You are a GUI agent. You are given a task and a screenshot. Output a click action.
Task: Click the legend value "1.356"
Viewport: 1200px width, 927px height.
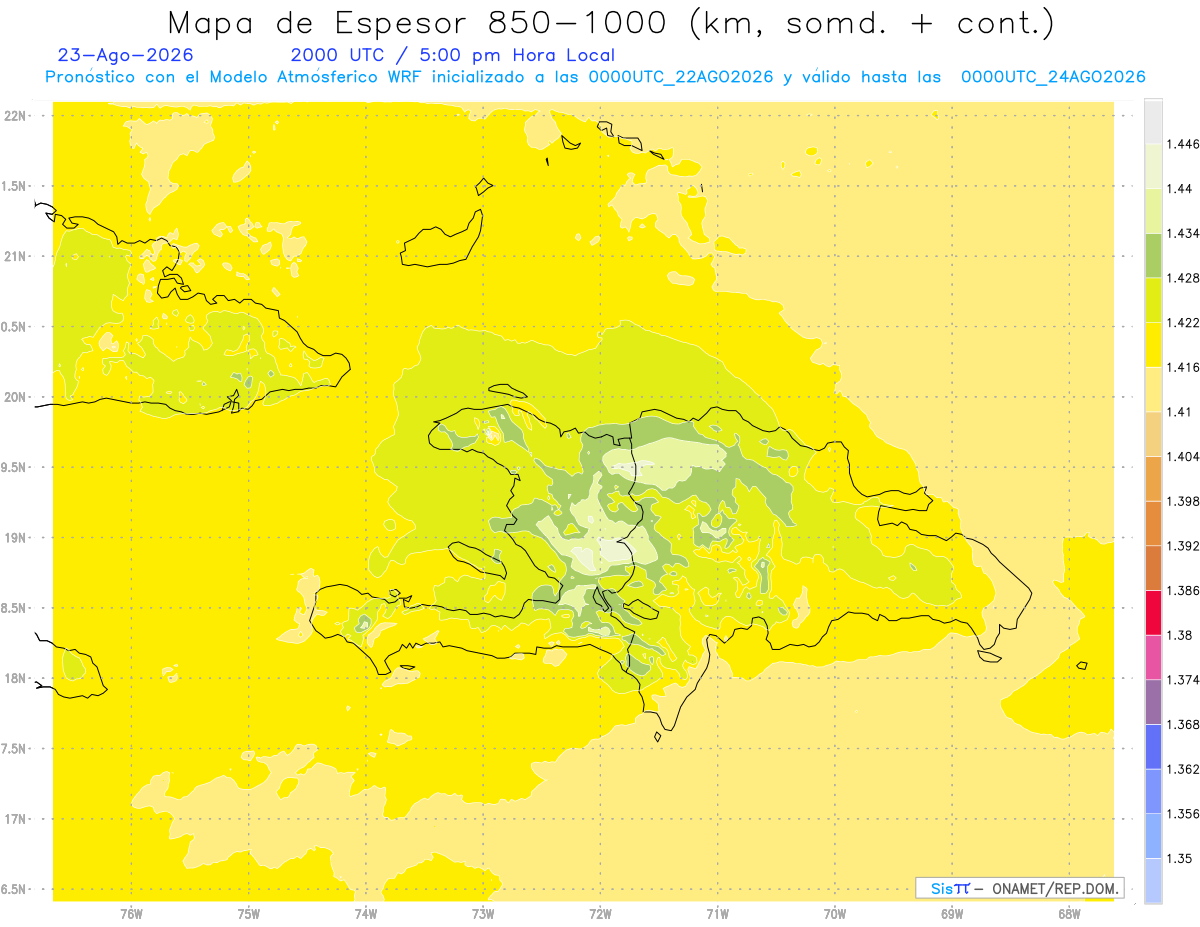tap(1184, 813)
